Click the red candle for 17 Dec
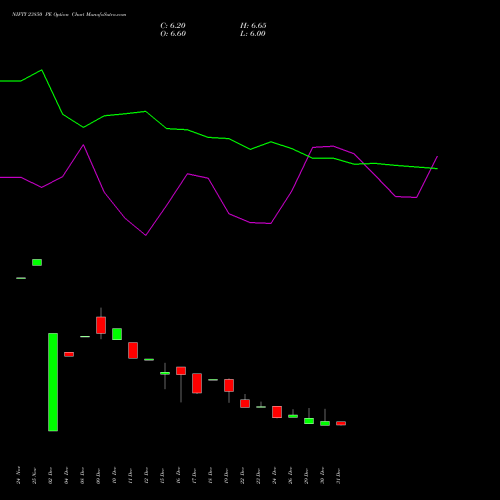 coord(197,383)
